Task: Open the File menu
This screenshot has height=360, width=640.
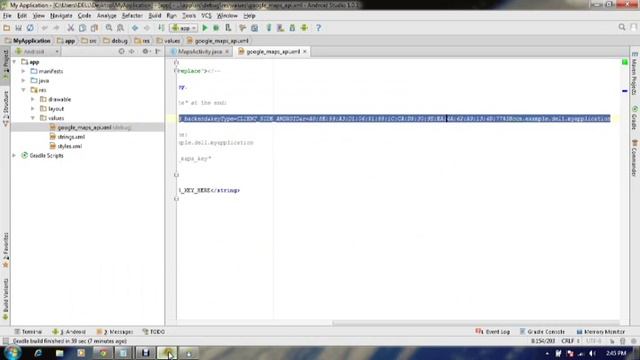Action: click(7, 16)
